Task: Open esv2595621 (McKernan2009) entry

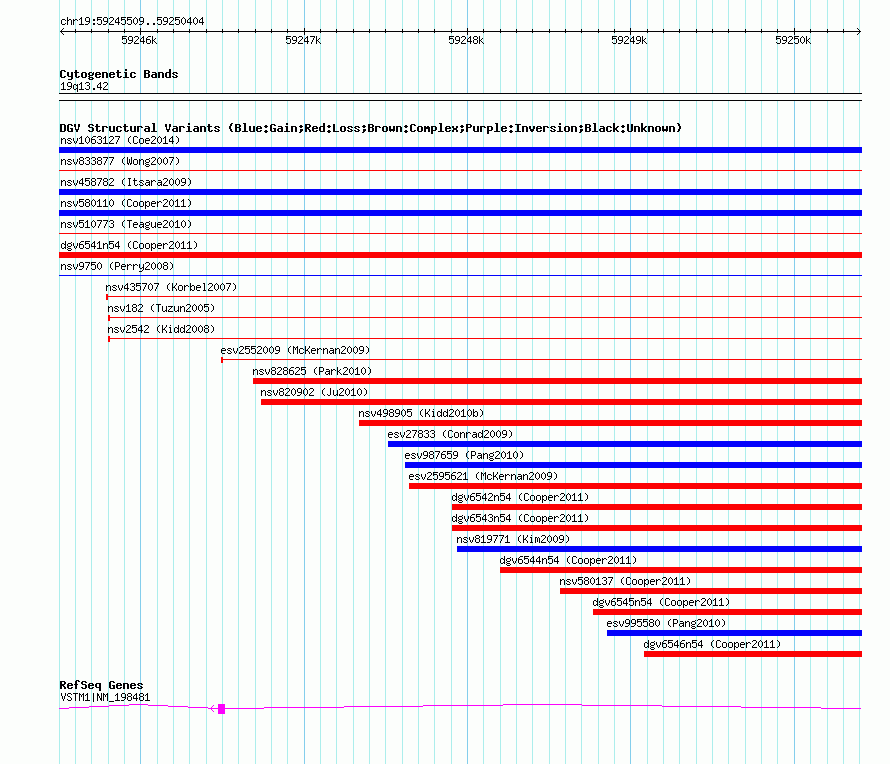Action: pos(483,476)
